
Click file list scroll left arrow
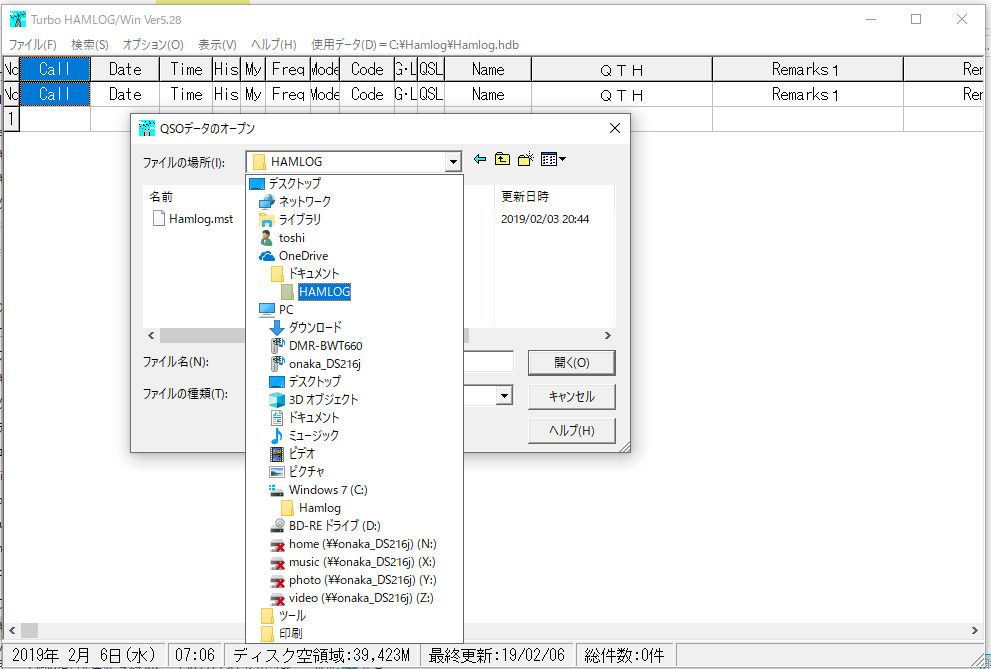coord(151,335)
